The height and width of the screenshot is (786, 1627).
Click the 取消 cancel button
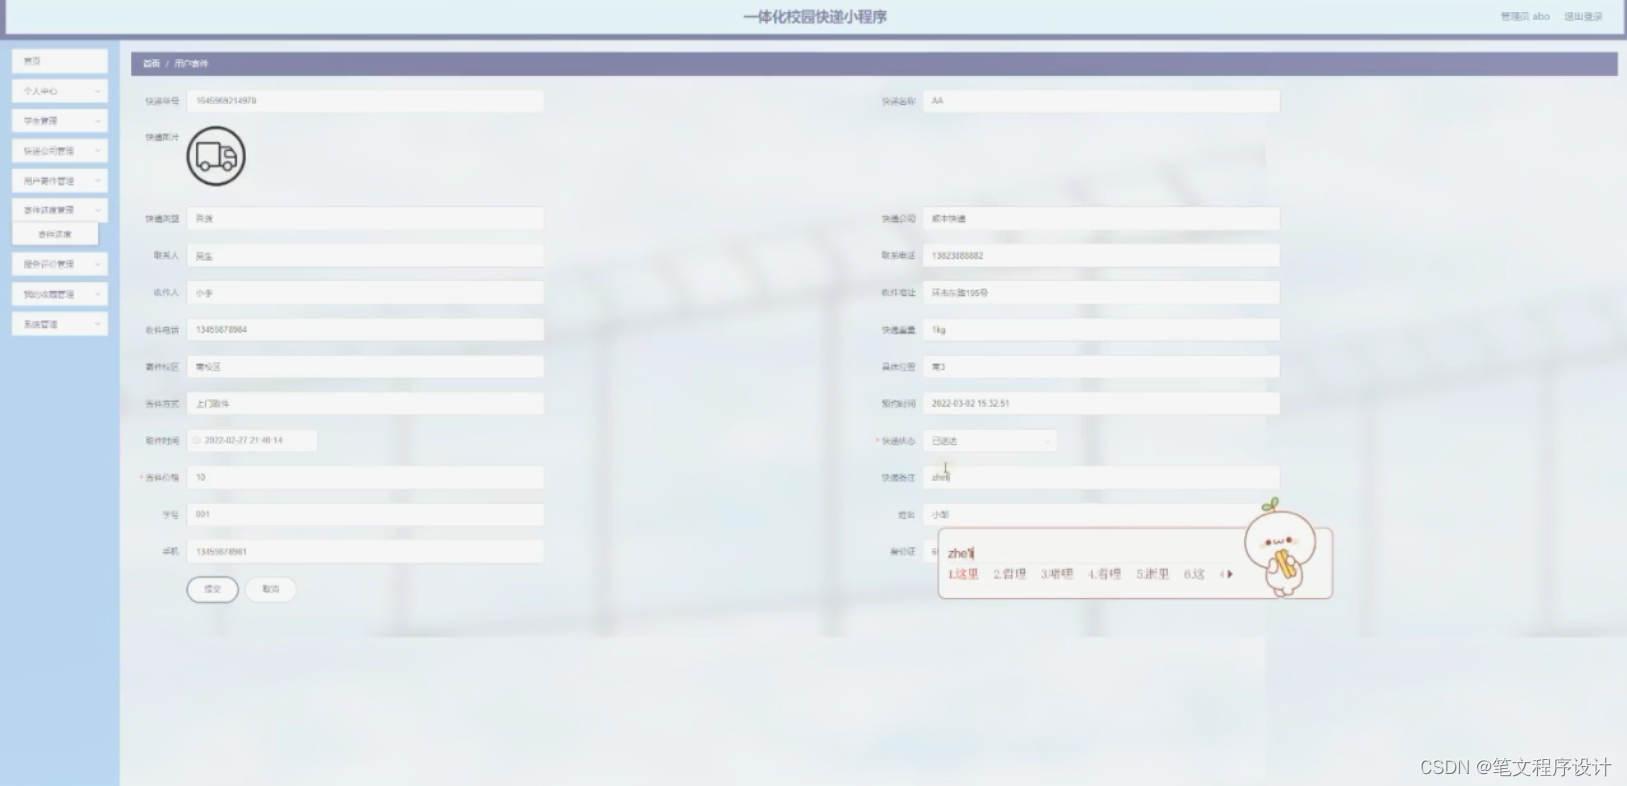(x=271, y=589)
